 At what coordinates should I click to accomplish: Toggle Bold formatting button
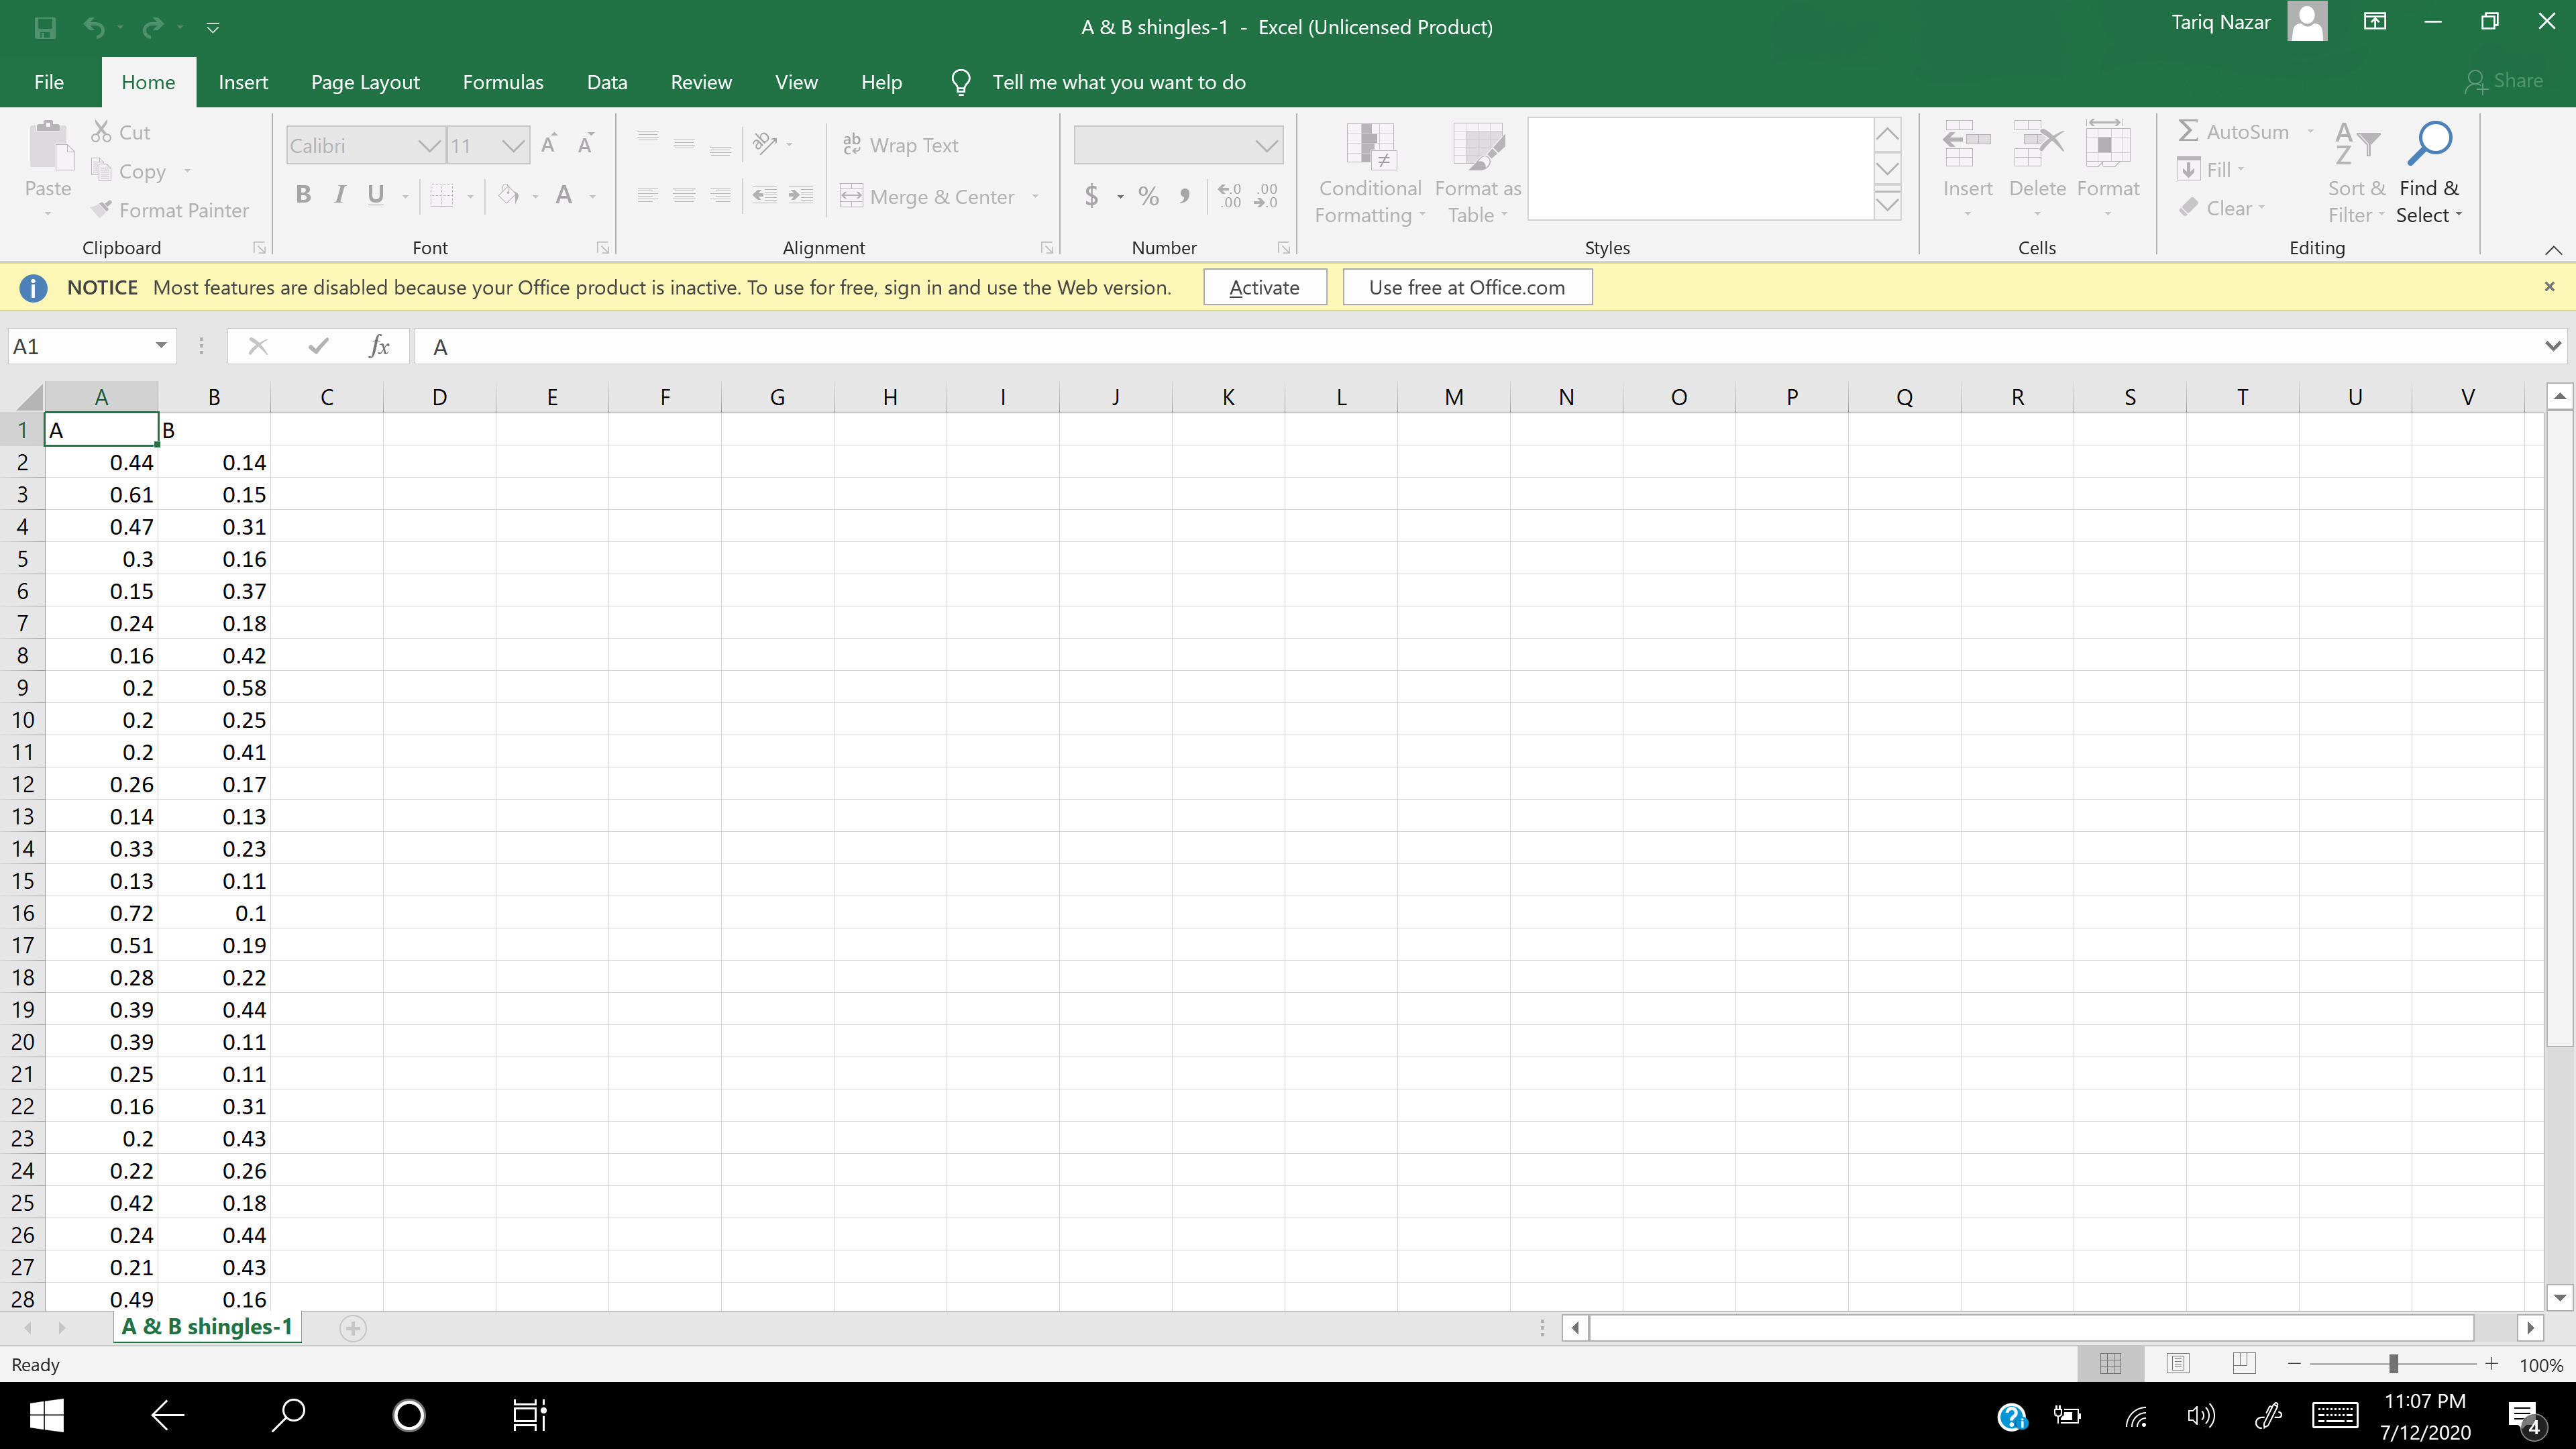[x=303, y=195]
